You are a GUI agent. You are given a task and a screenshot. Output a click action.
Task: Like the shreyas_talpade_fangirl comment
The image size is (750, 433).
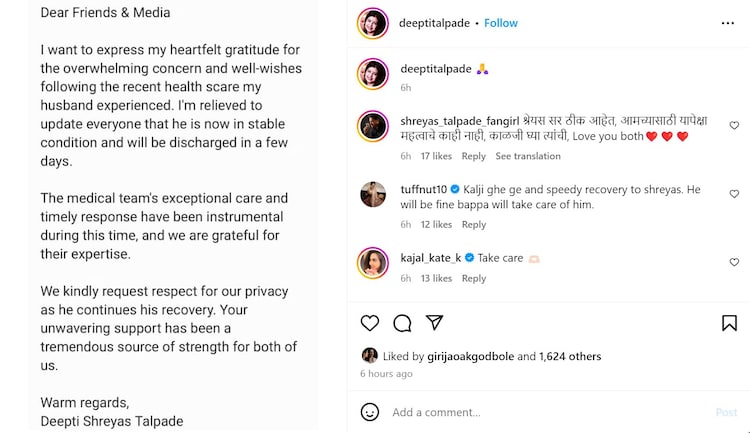pos(734,126)
